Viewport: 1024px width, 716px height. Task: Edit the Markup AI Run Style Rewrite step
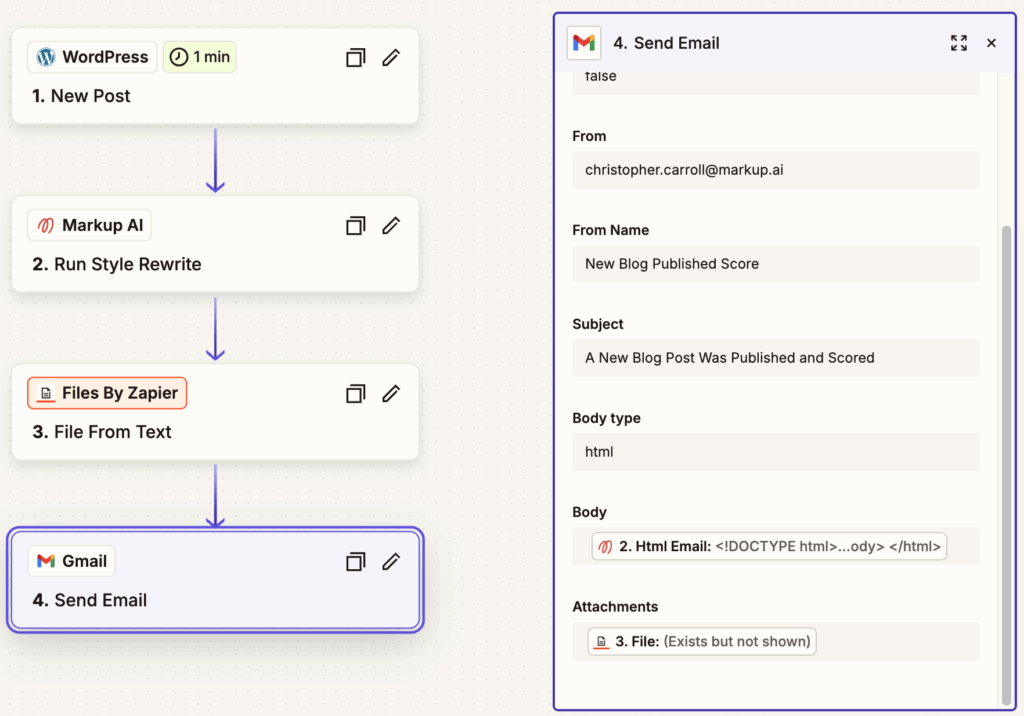(391, 226)
